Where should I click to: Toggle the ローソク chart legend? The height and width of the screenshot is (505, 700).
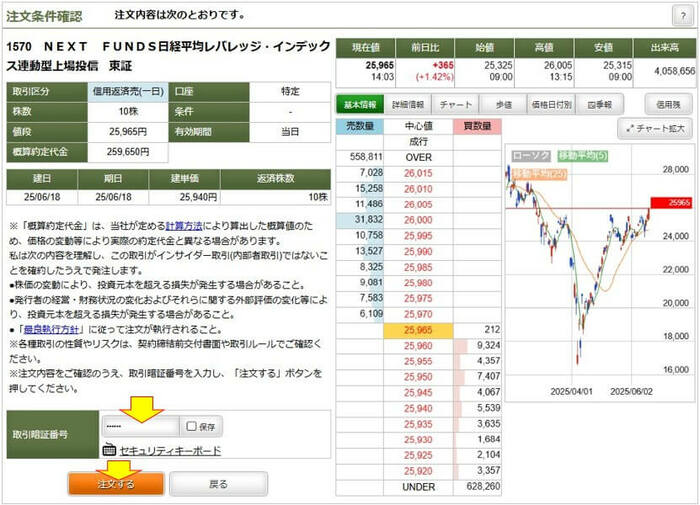(531, 156)
